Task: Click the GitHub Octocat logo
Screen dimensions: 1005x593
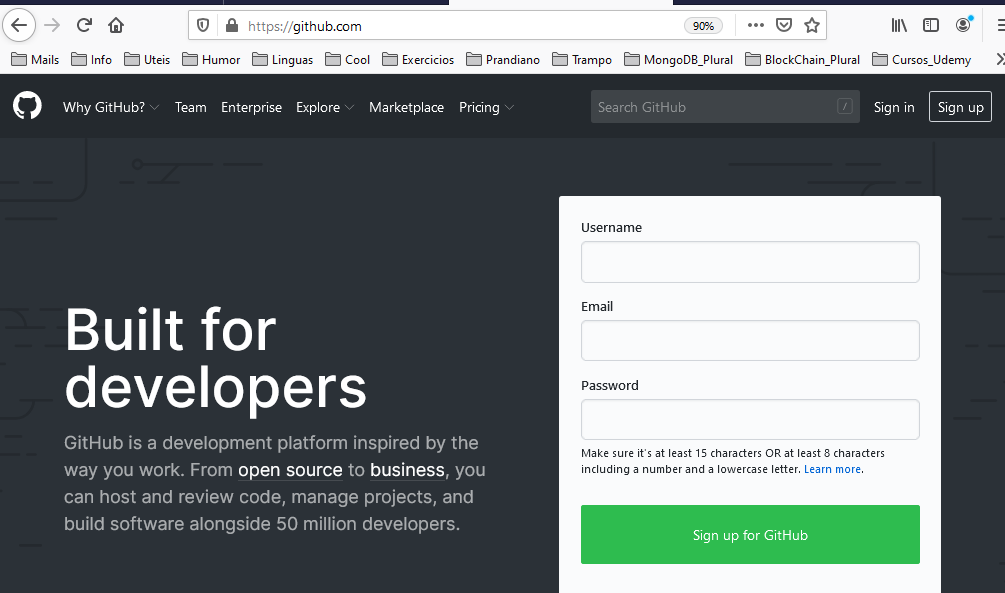Action: (x=28, y=106)
